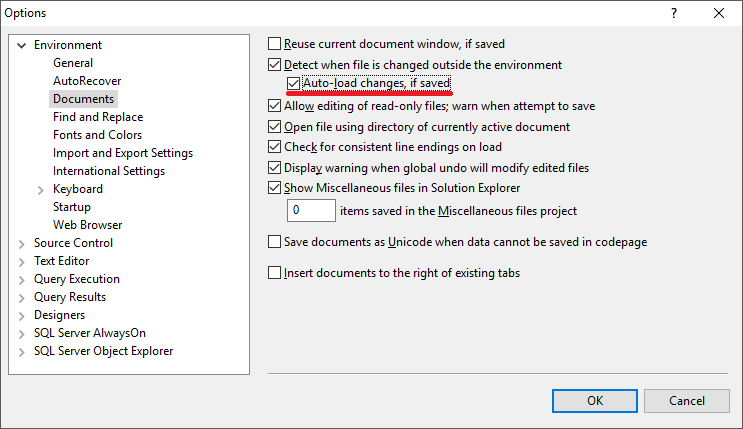
Task: Click the Cancel button
Action: point(687,401)
